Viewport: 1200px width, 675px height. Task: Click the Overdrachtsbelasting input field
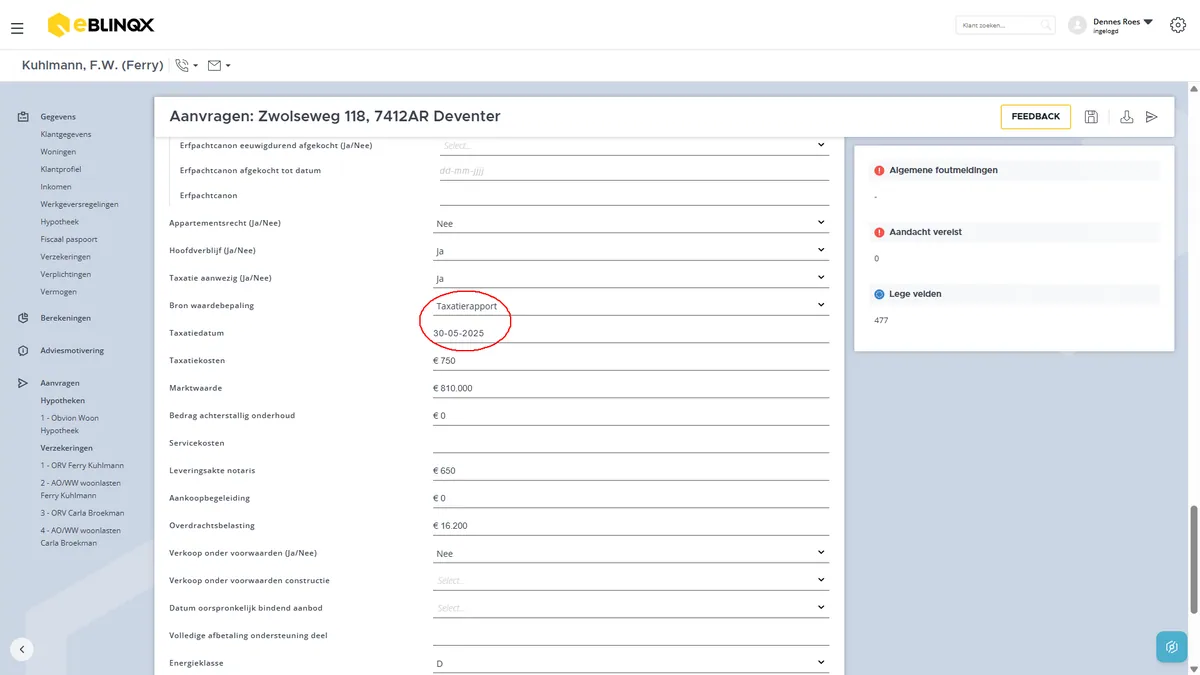click(x=631, y=525)
